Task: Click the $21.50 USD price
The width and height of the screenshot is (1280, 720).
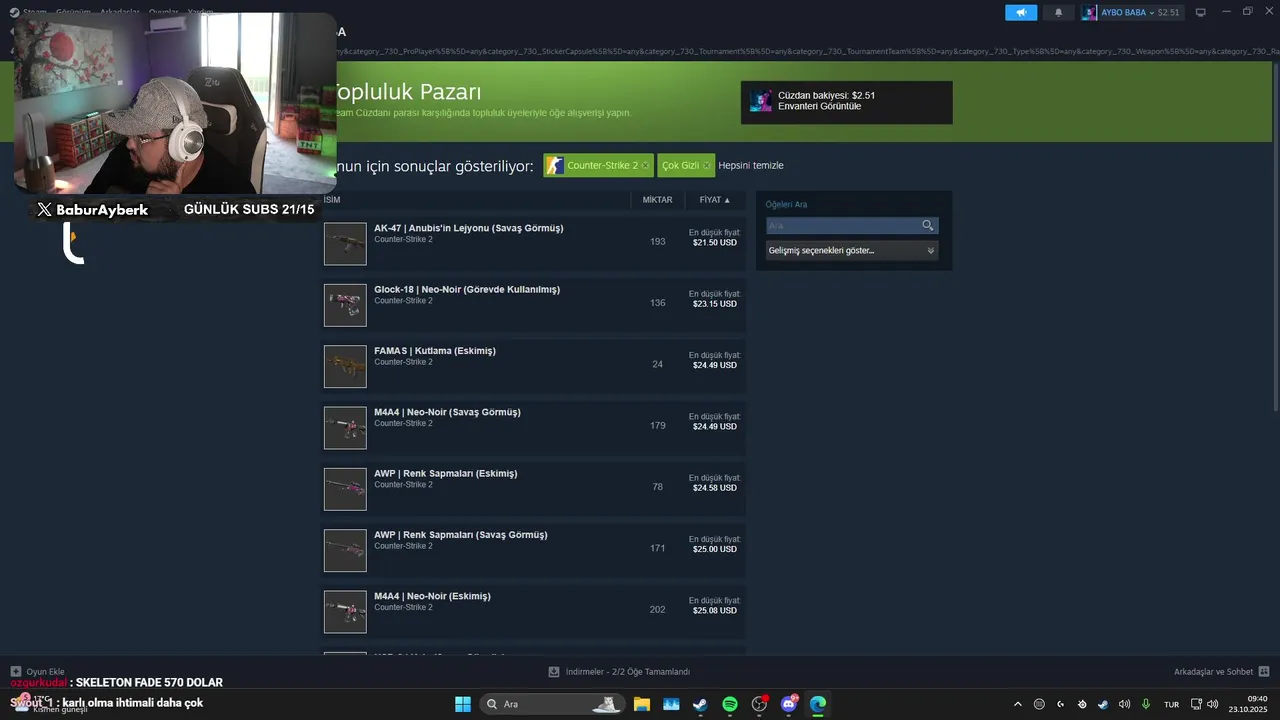Action: coord(715,243)
